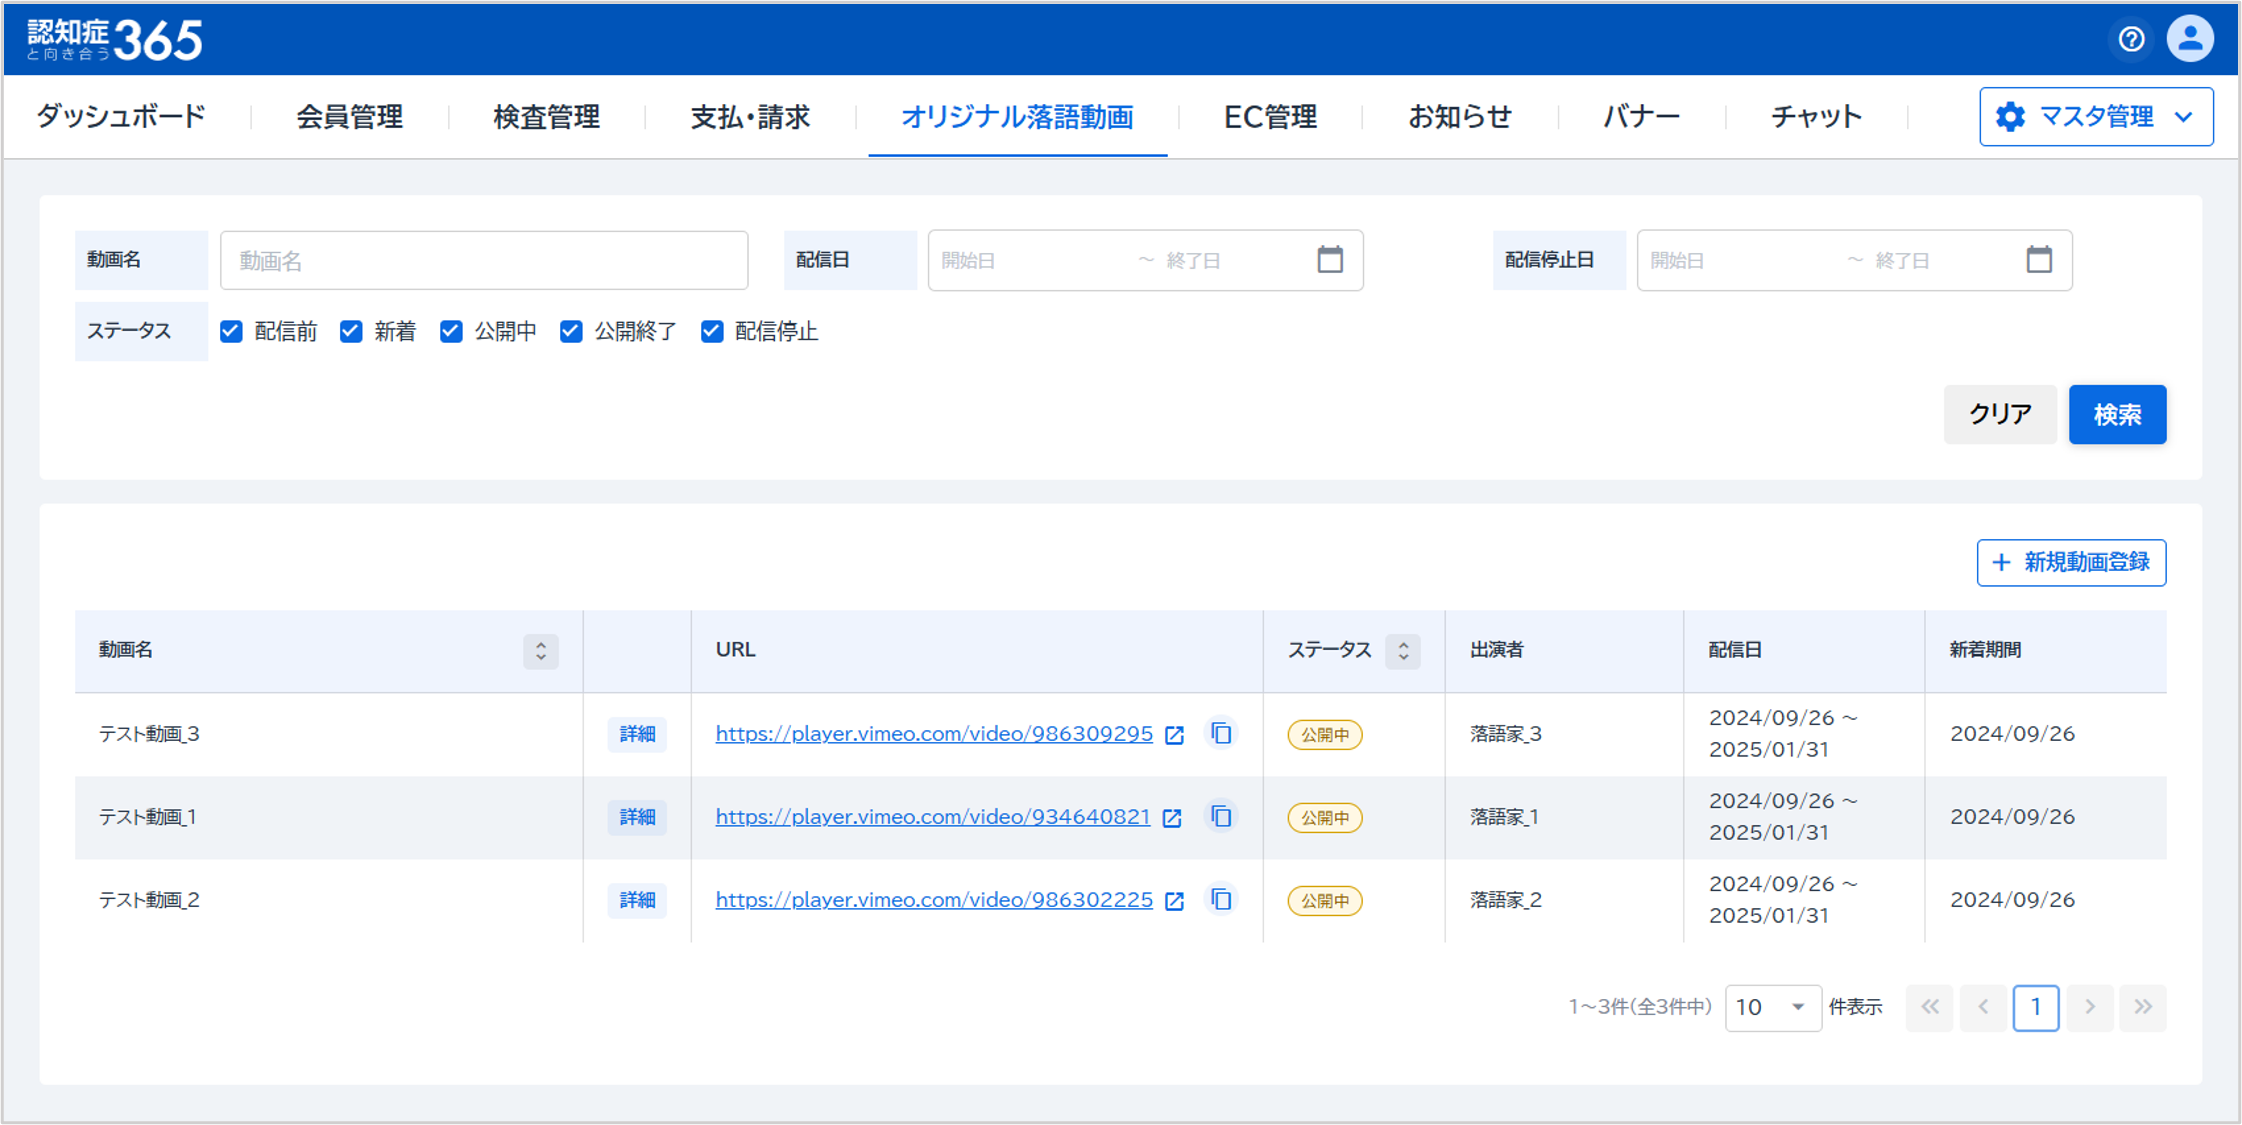This screenshot has width=2242, height=1125.
Task: Open テスト動画_1 URL in new window icon
Action: click(x=1172, y=818)
